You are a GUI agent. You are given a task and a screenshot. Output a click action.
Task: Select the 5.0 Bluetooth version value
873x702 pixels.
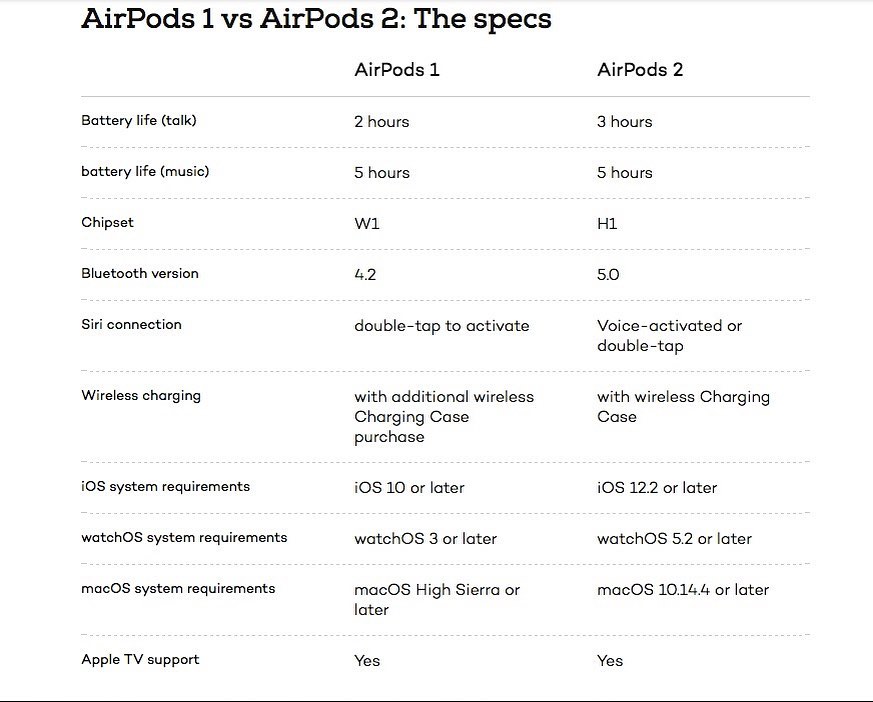click(608, 274)
